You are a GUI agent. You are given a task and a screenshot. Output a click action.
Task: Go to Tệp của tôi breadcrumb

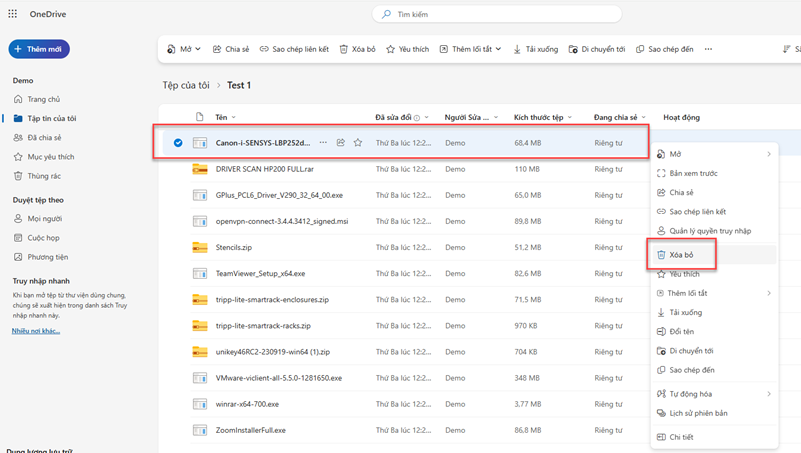tap(186, 86)
